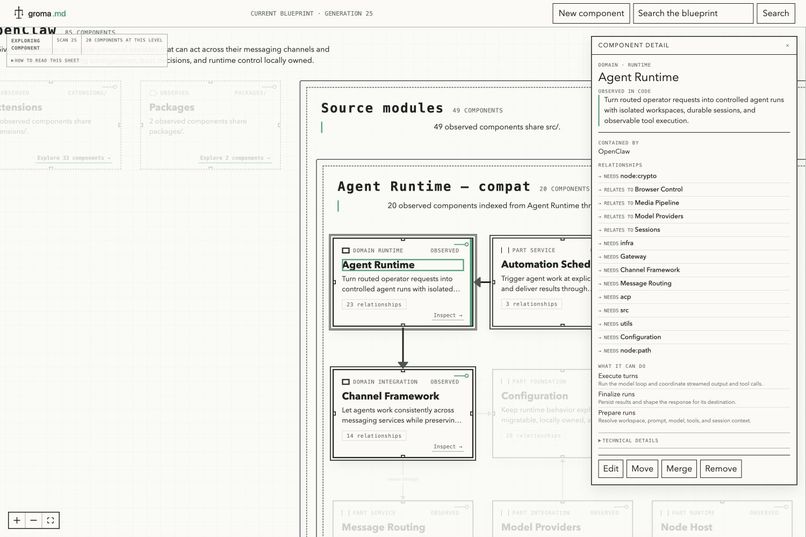Open the '23 relationships' badge on Agent Runtime
This screenshot has height=537, width=806.
coord(374,305)
